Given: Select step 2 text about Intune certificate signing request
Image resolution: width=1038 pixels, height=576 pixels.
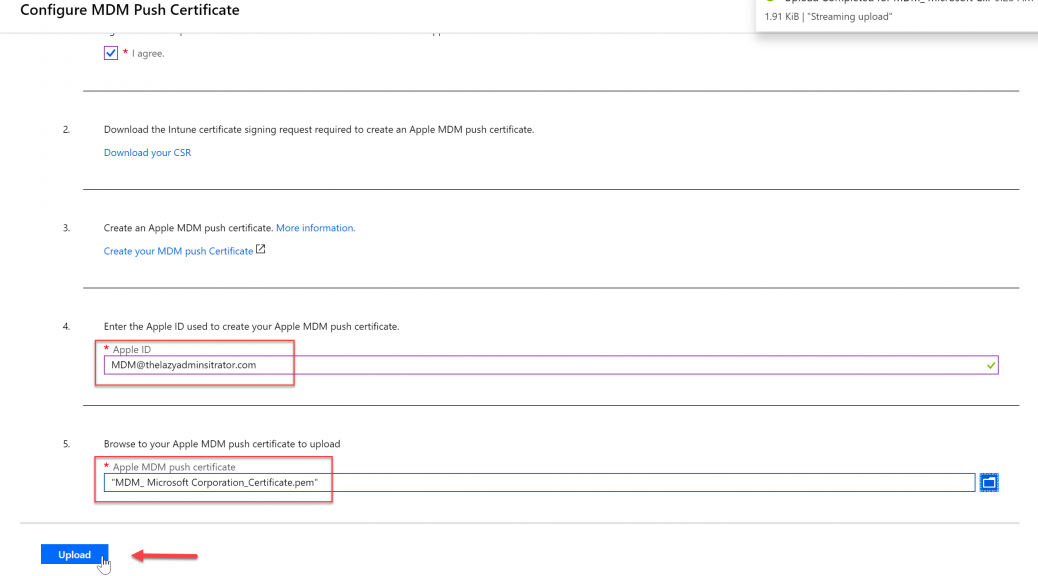Looking at the screenshot, I should (318, 130).
